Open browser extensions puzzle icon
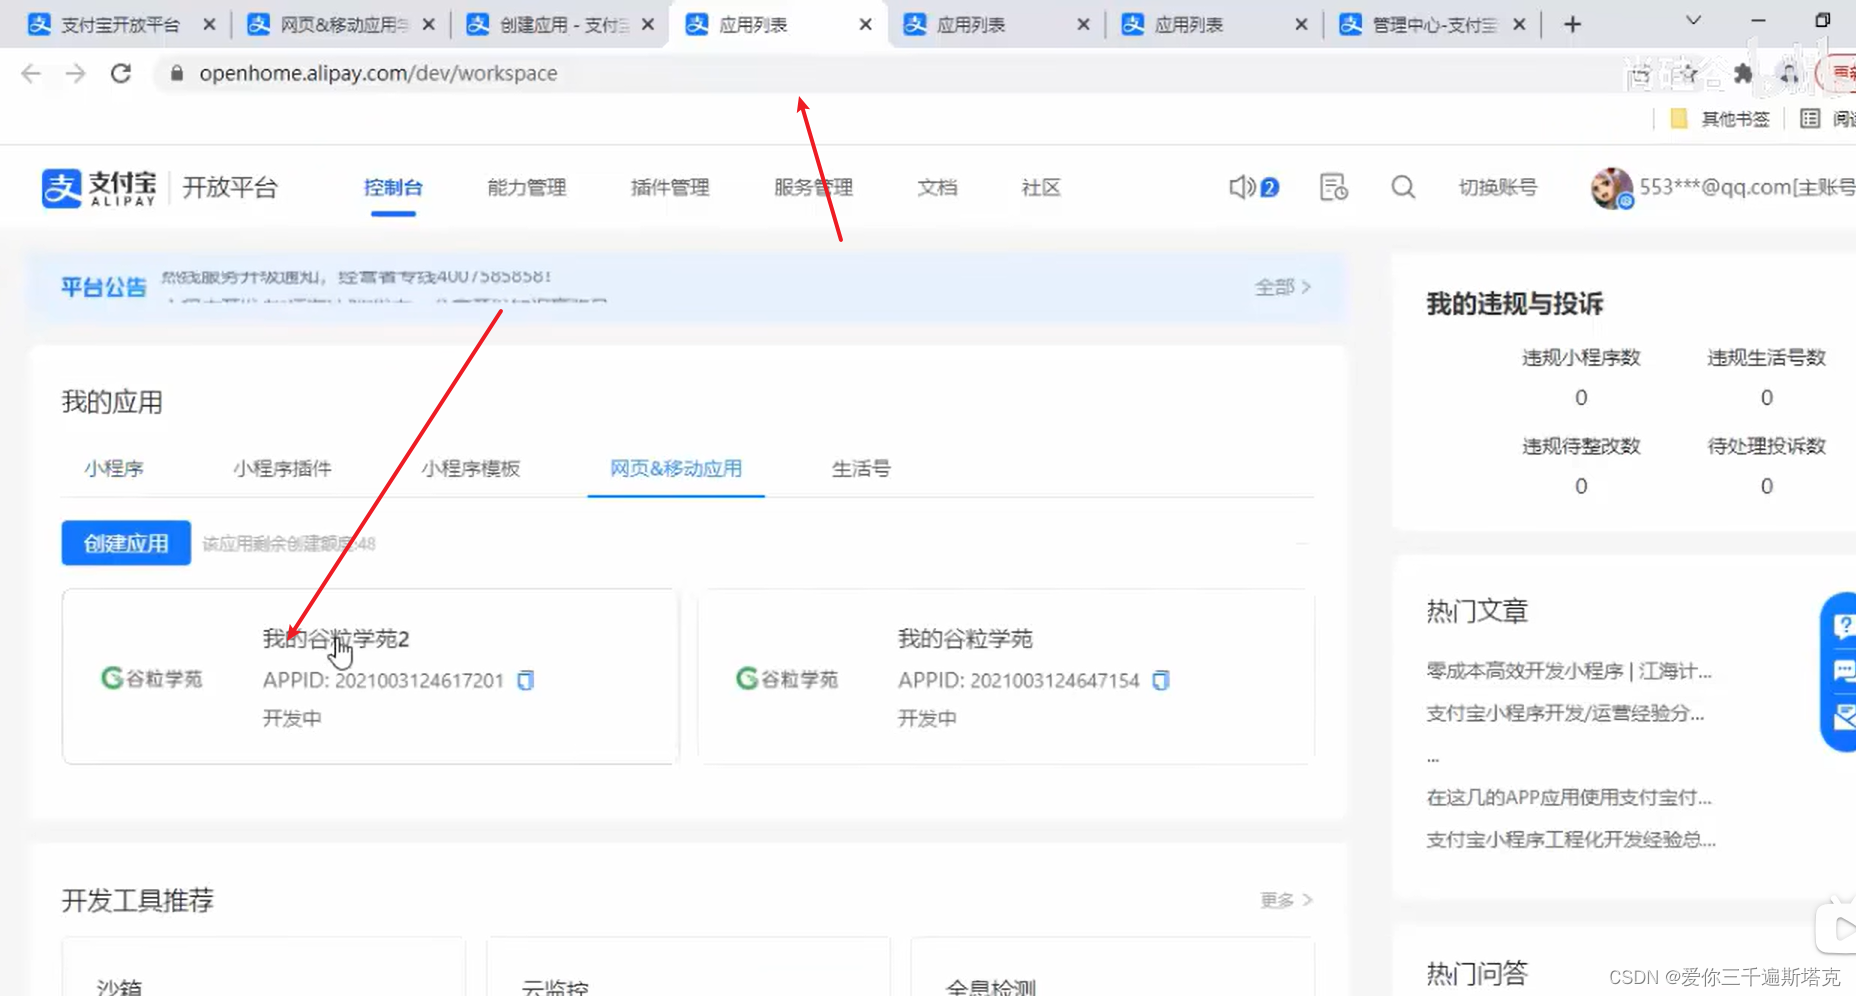 pyautogui.click(x=1743, y=73)
